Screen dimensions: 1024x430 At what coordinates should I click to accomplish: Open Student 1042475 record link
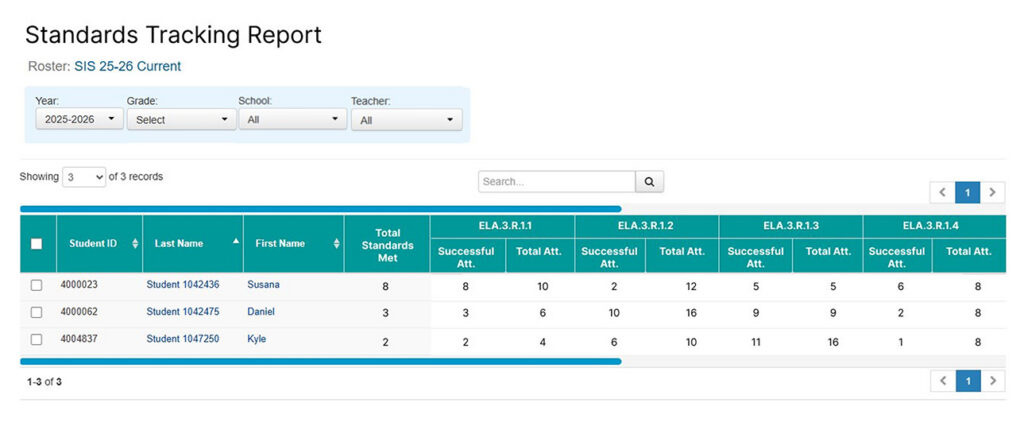[183, 312]
